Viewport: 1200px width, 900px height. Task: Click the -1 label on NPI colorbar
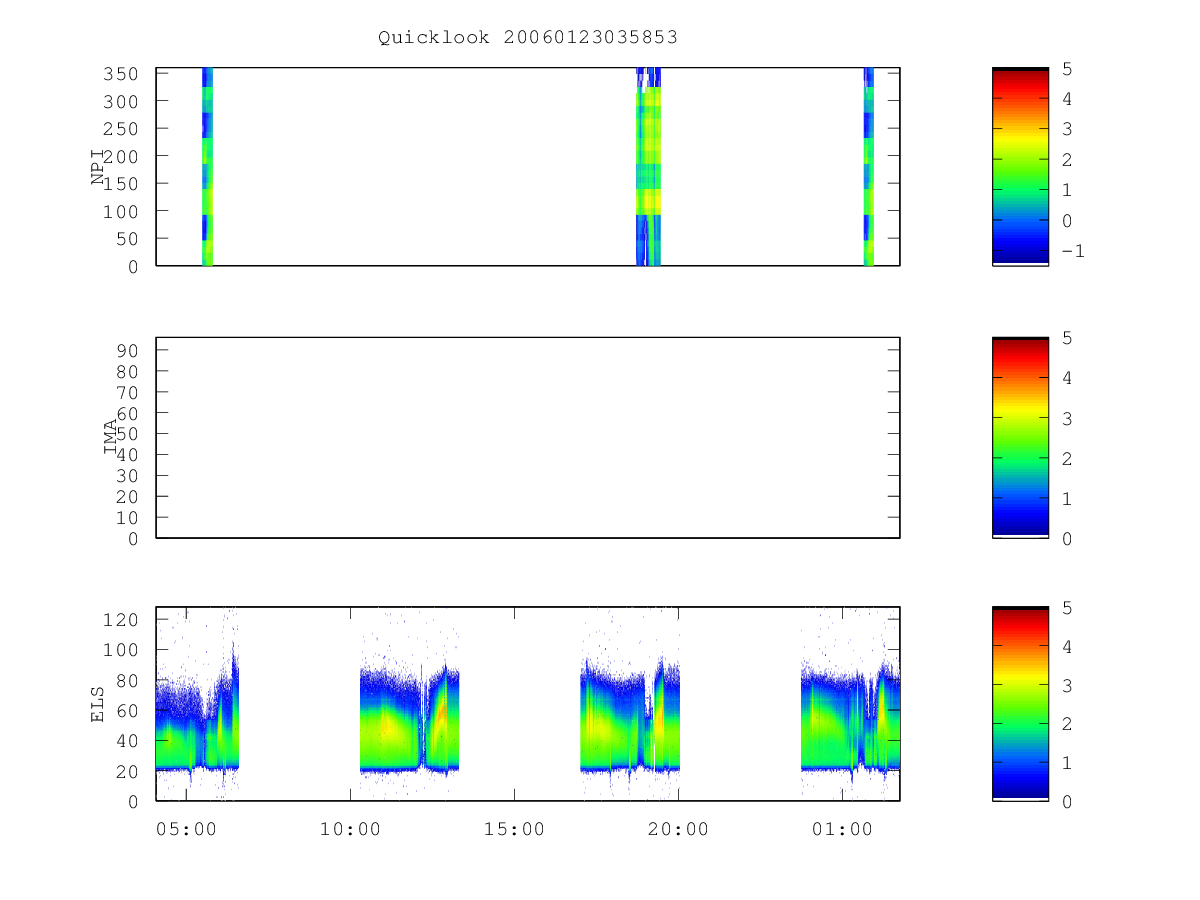click(1072, 251)
